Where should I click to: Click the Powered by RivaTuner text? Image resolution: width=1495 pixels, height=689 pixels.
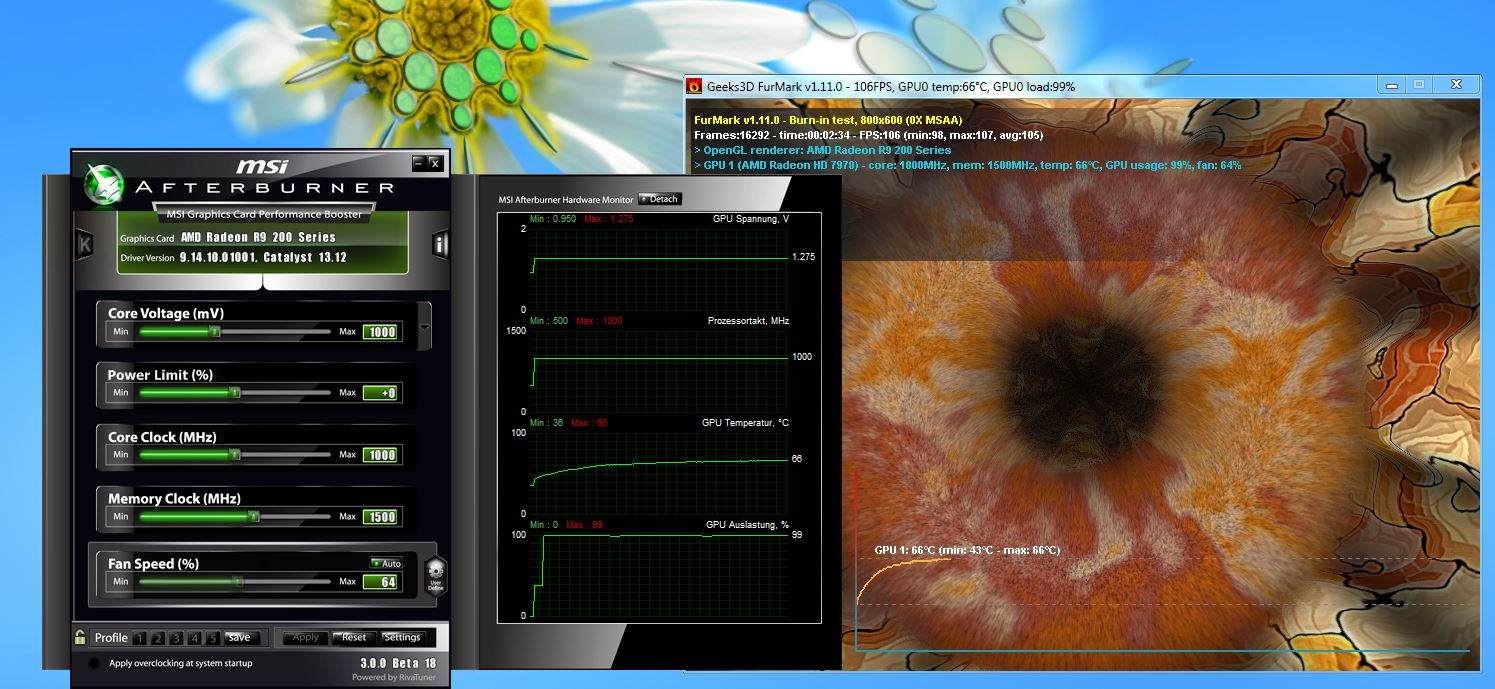394,678
